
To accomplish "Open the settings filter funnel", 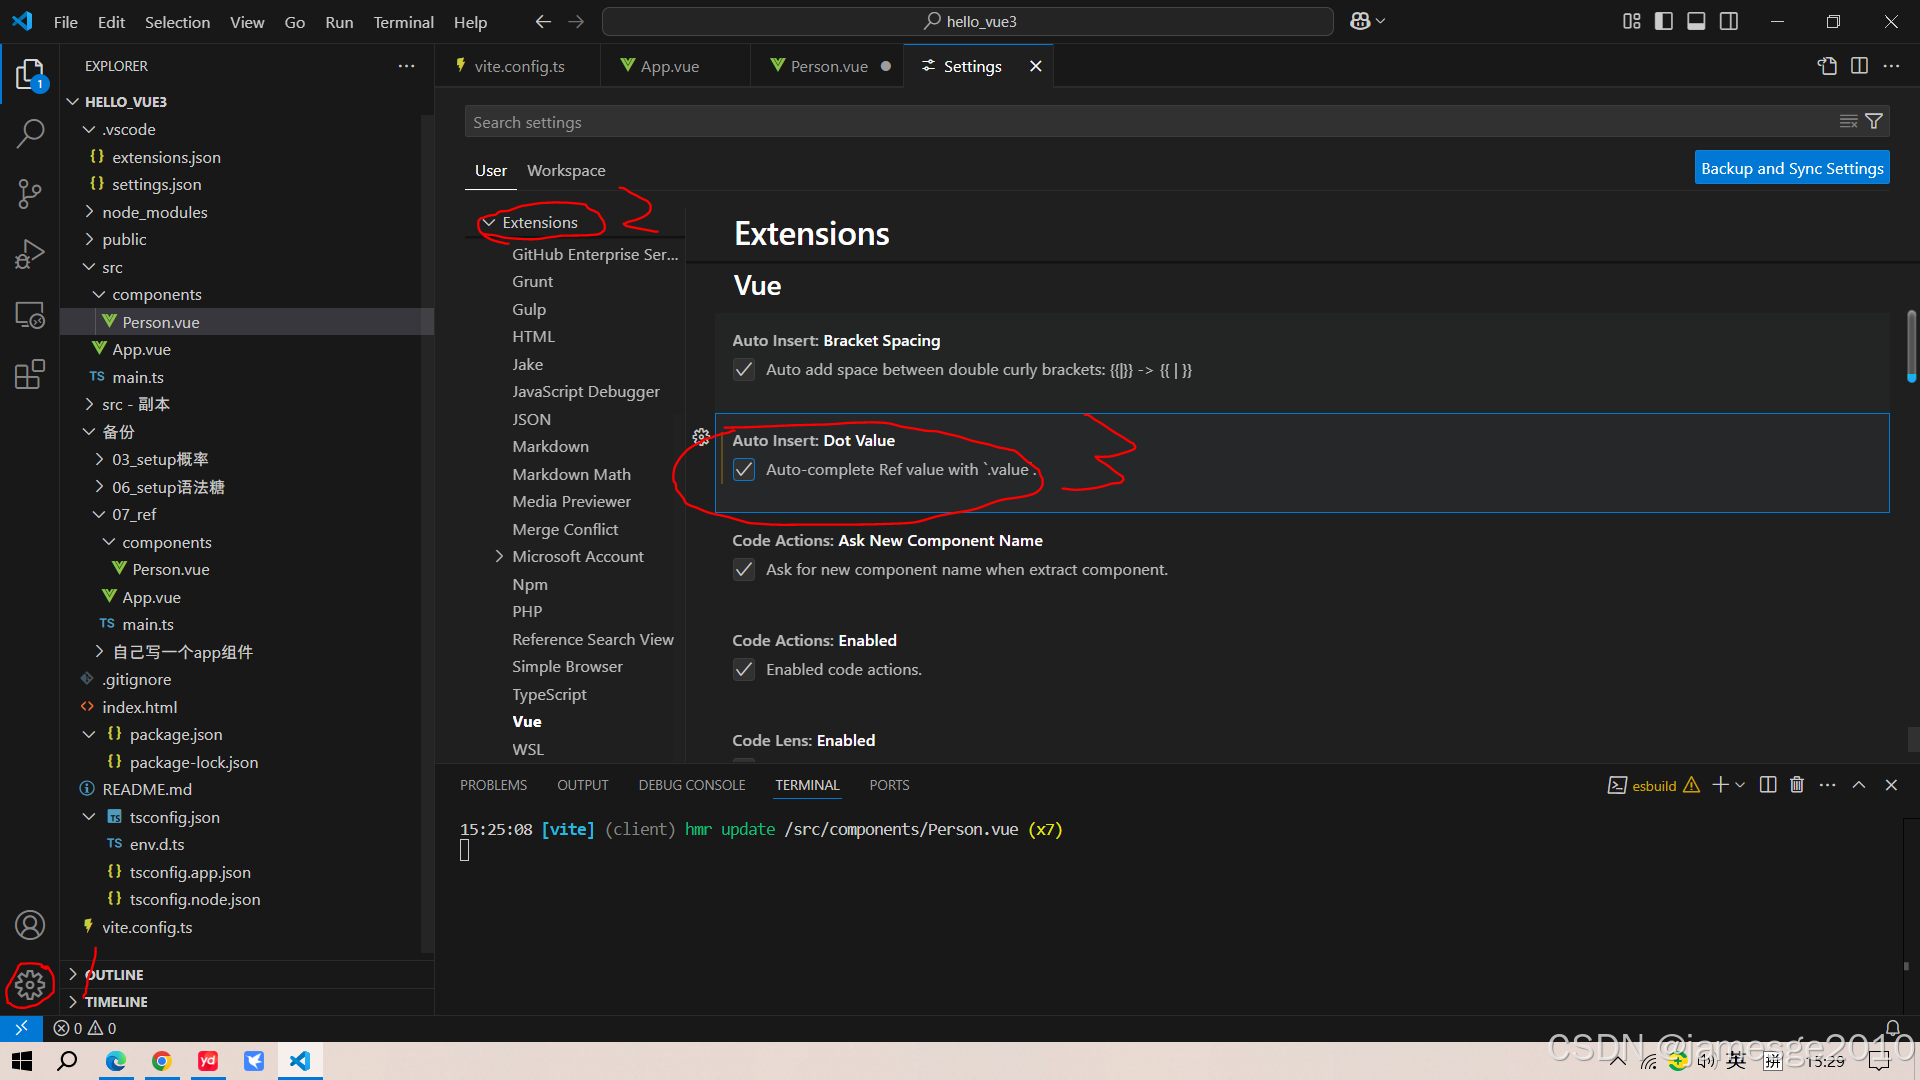I will 1874,121.
